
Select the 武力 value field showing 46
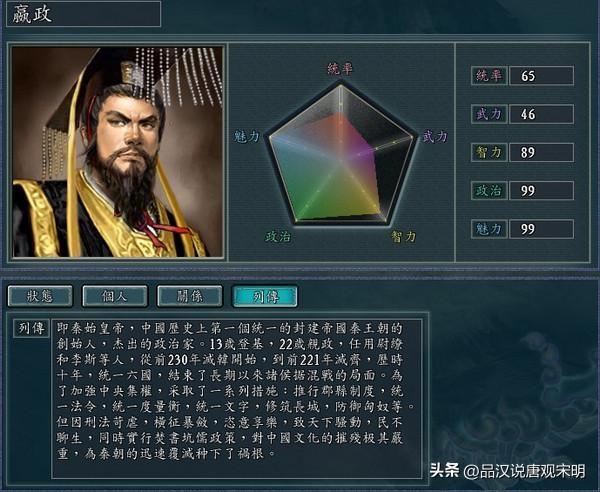[541, 114]
